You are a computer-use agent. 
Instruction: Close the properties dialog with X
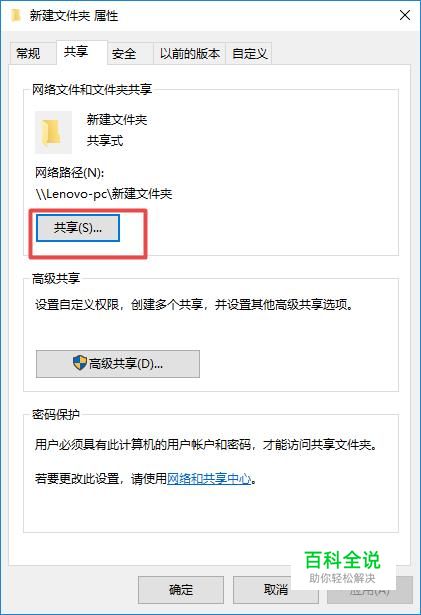point(405,15)
